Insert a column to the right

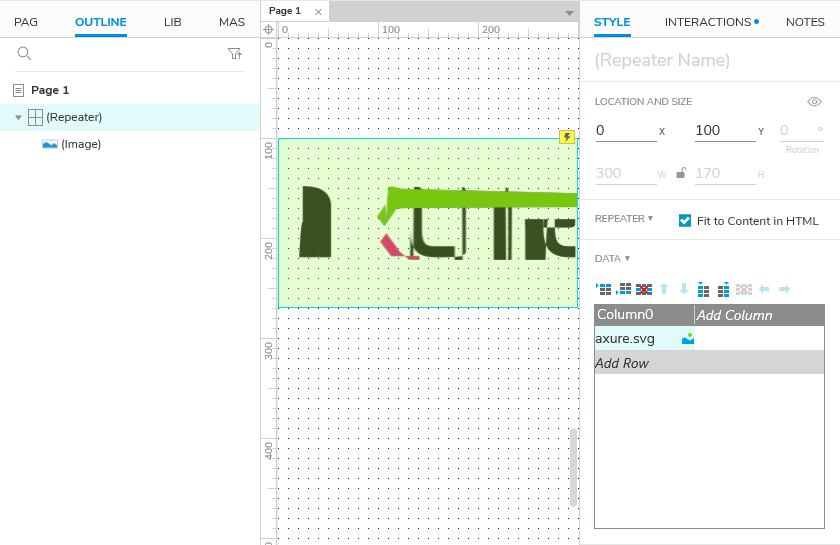pos(723,289)
